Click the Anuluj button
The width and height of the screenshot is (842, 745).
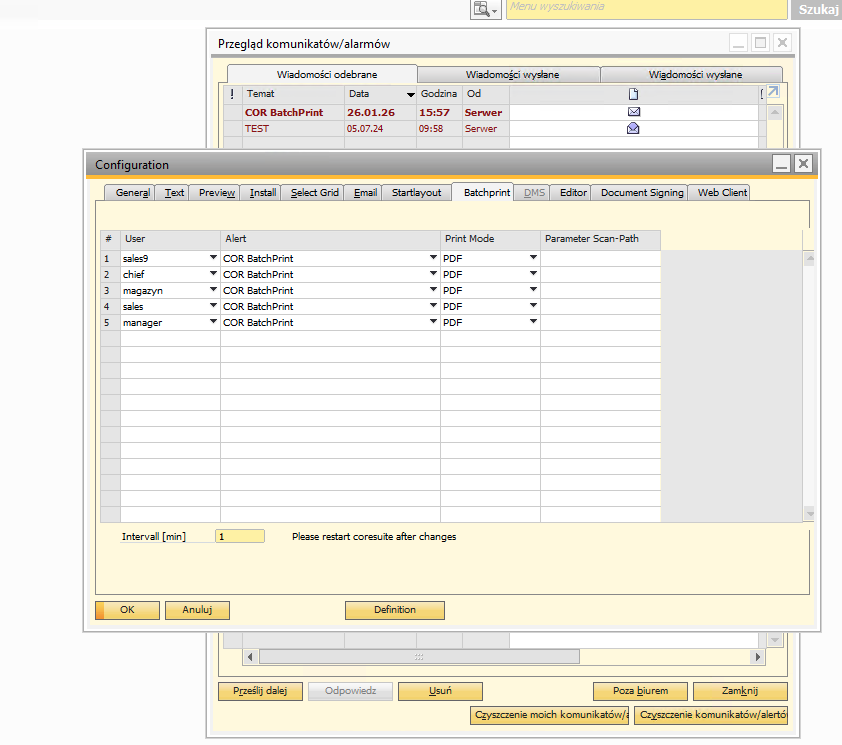pyautogui.click(x=198, y=610)
